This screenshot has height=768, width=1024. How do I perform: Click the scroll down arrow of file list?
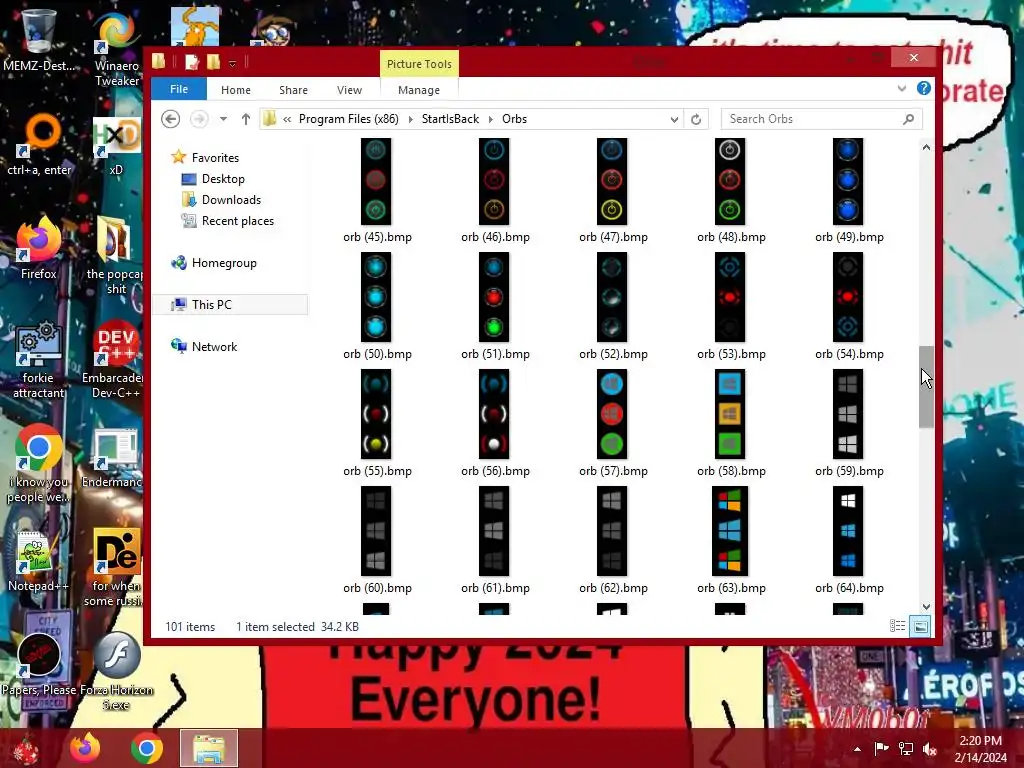[926, 607]
